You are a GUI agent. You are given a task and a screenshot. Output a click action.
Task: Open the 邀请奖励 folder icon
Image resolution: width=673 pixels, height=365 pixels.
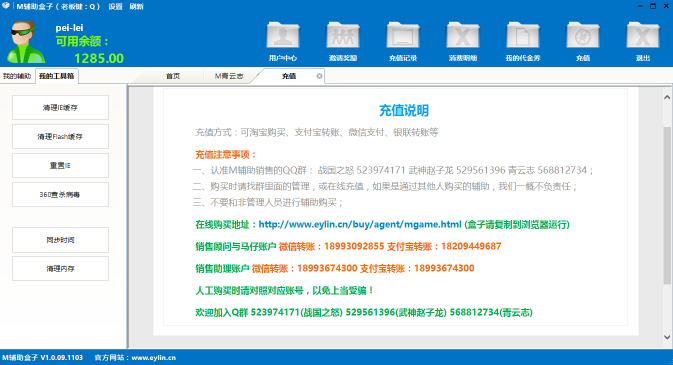[x=343, y=35]
